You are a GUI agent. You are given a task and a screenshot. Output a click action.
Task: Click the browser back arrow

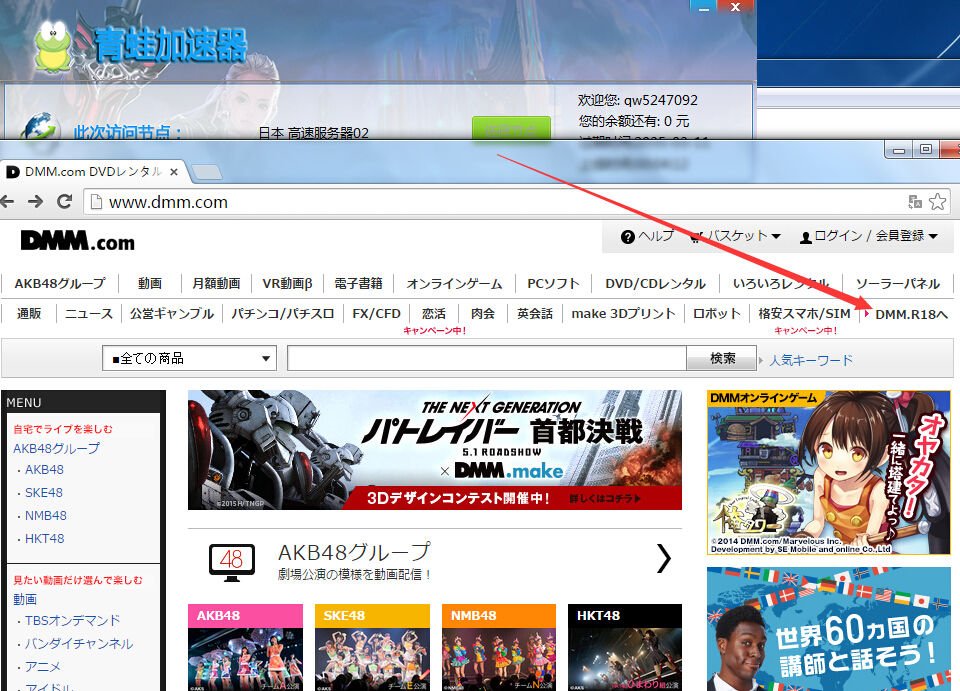click(9, 201)
